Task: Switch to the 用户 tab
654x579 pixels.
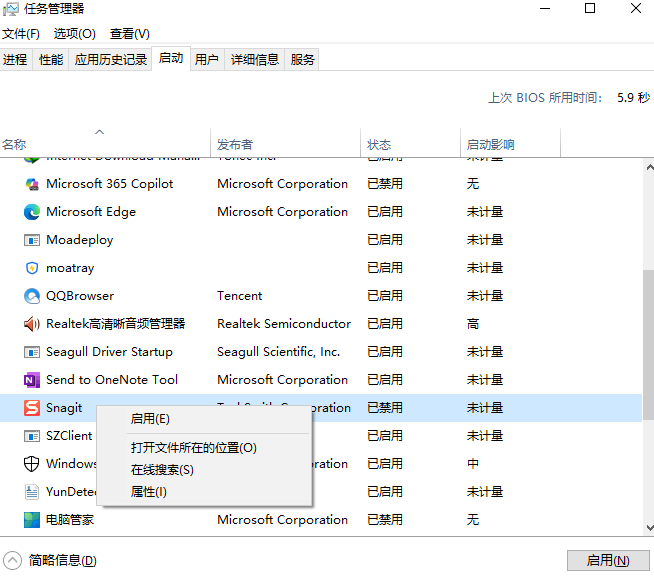Action: tap(207, 59)
